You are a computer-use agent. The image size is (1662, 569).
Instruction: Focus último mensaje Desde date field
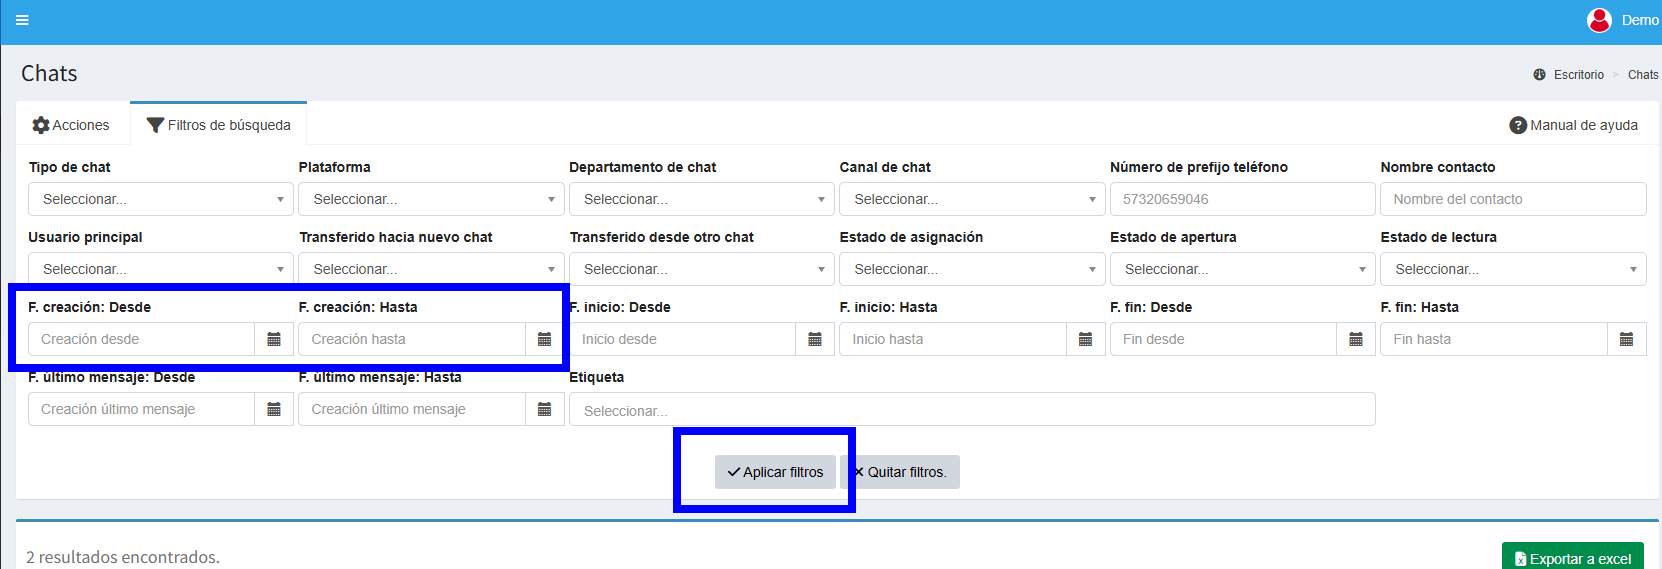tap(141, 409)
